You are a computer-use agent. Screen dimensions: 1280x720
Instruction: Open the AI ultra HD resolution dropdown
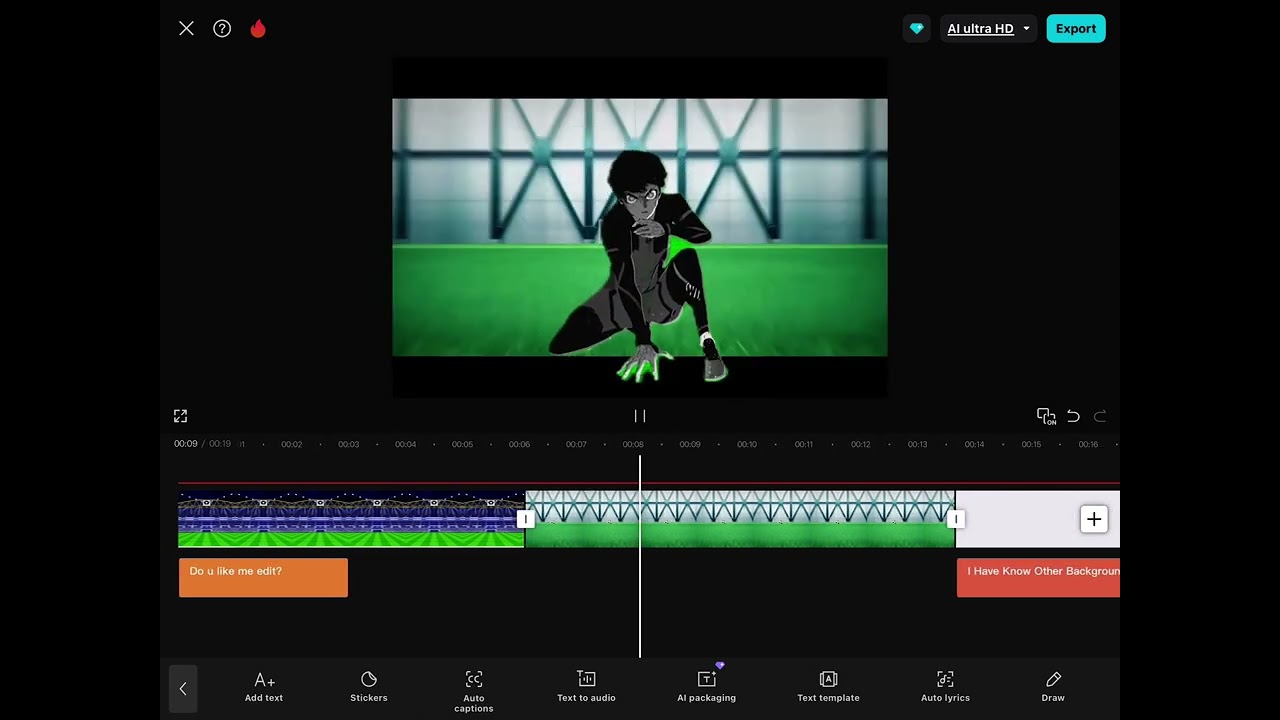pyautogui.click(x=988, y=29)
